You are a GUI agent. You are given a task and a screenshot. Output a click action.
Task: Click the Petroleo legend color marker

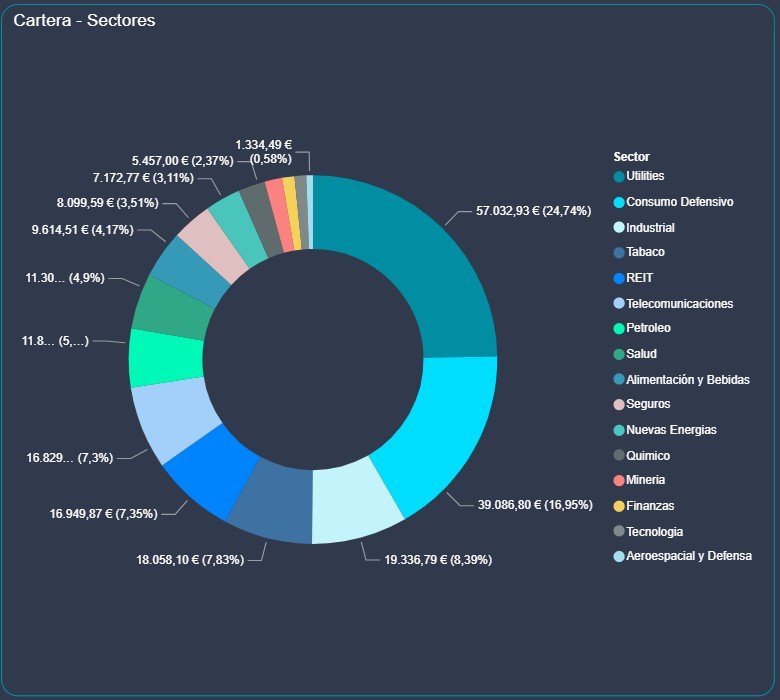tap(619, 329)
